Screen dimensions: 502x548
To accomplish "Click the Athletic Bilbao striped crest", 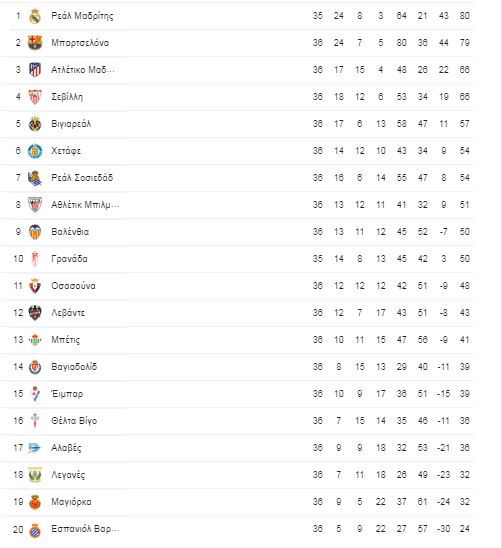I will pyautogui.click(x=35, y=205).
